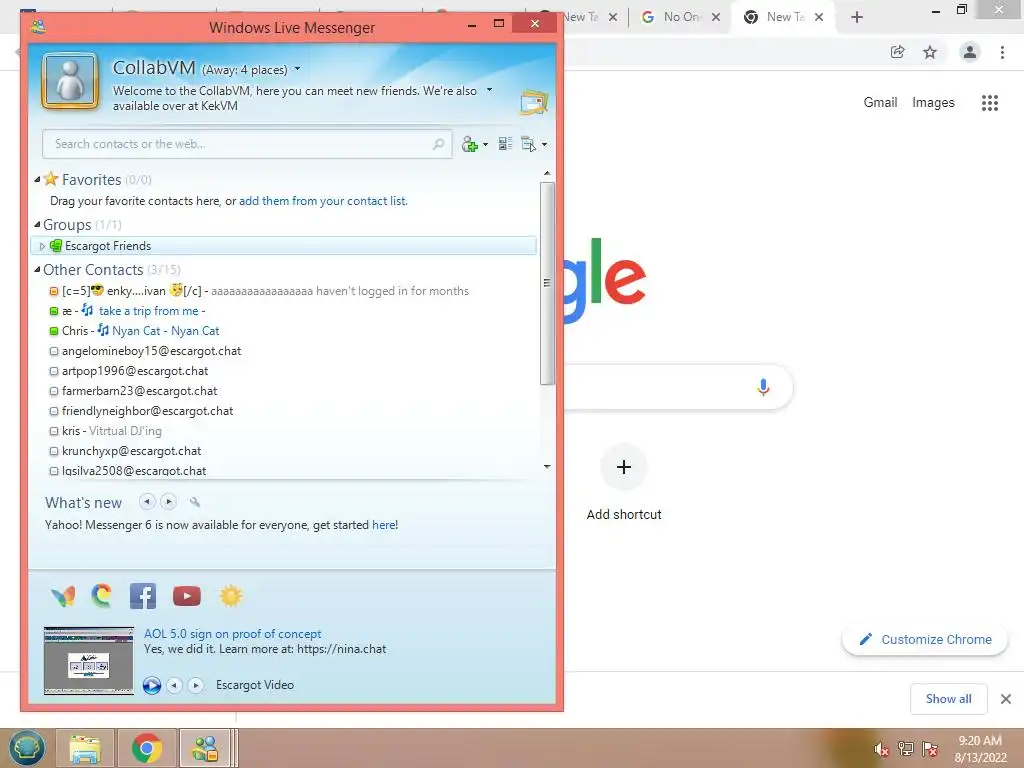Open the personal message dropdown arrow
The width and height of the screenshot is (1024, 768).
pos(489,90)
